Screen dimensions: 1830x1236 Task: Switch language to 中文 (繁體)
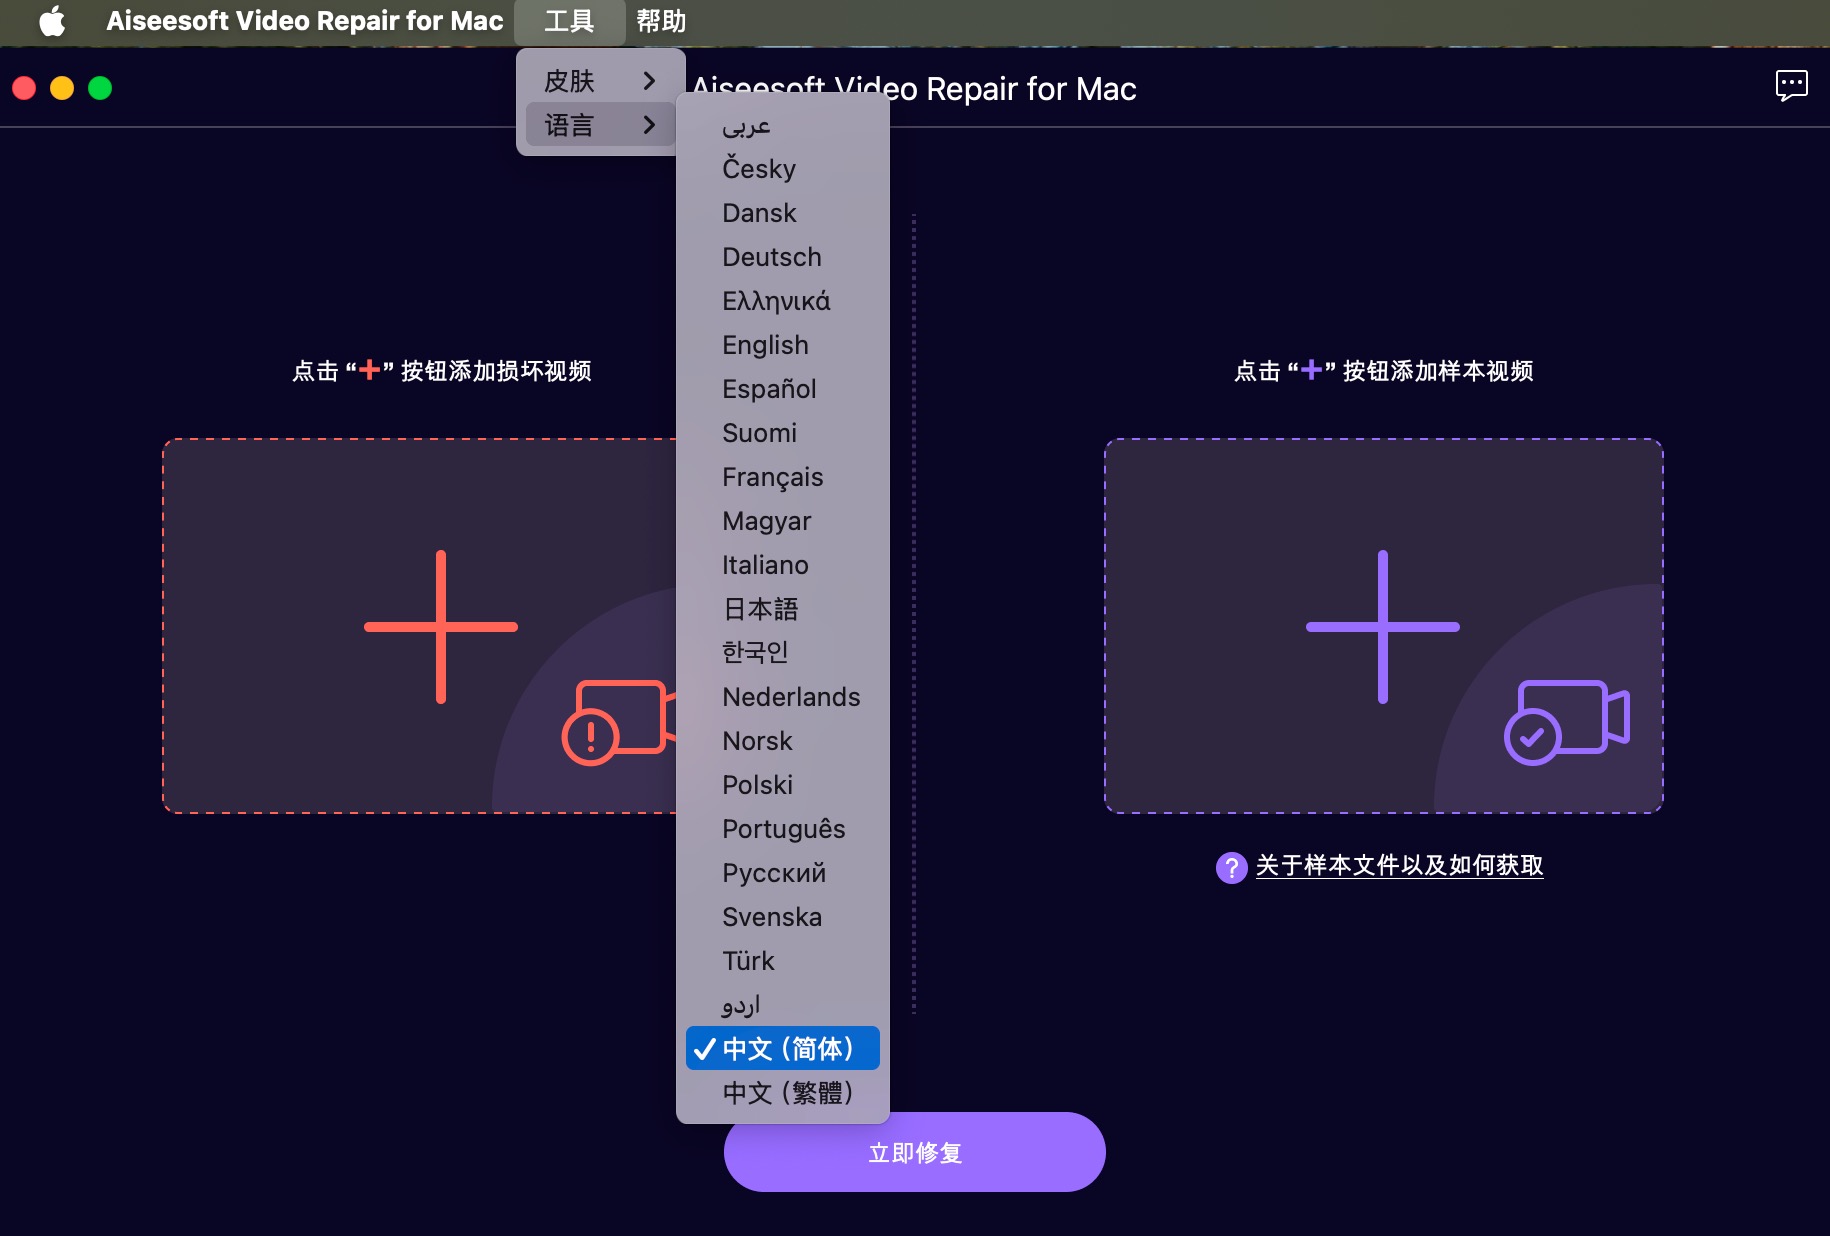coord(787,1092)
